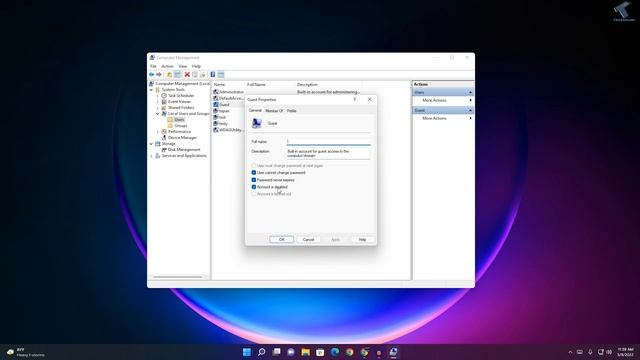Collapse Local Users and Groups node
640x360 pixels.
pos(158,114)
